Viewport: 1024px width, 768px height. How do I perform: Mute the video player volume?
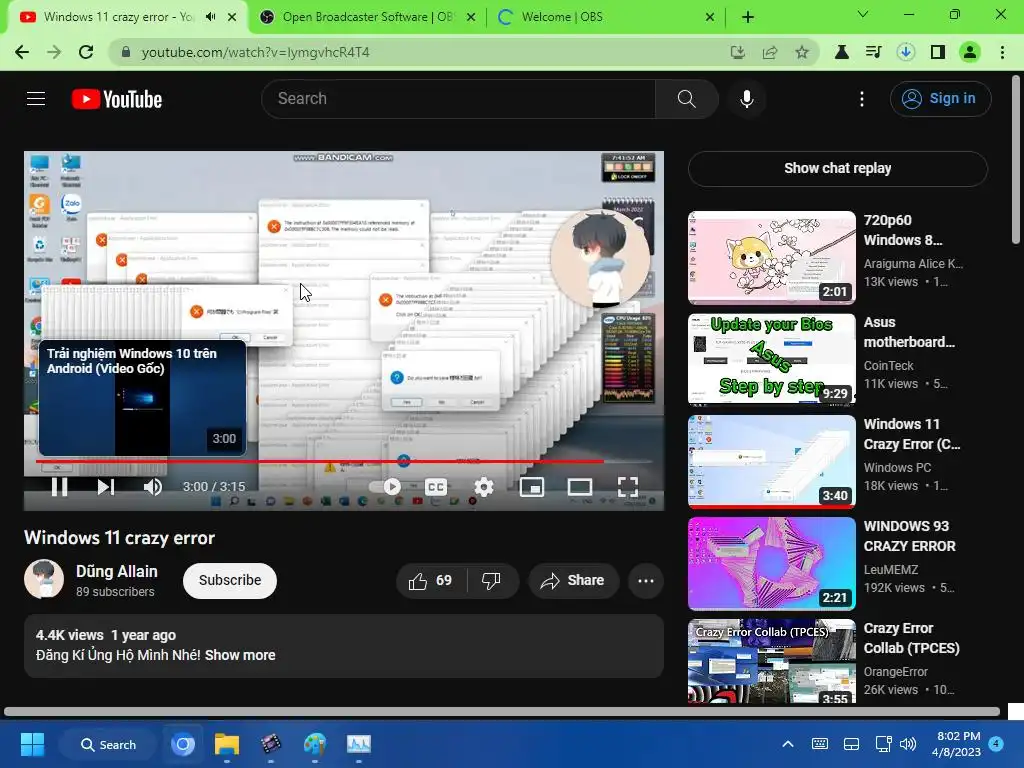coord(153,487)
